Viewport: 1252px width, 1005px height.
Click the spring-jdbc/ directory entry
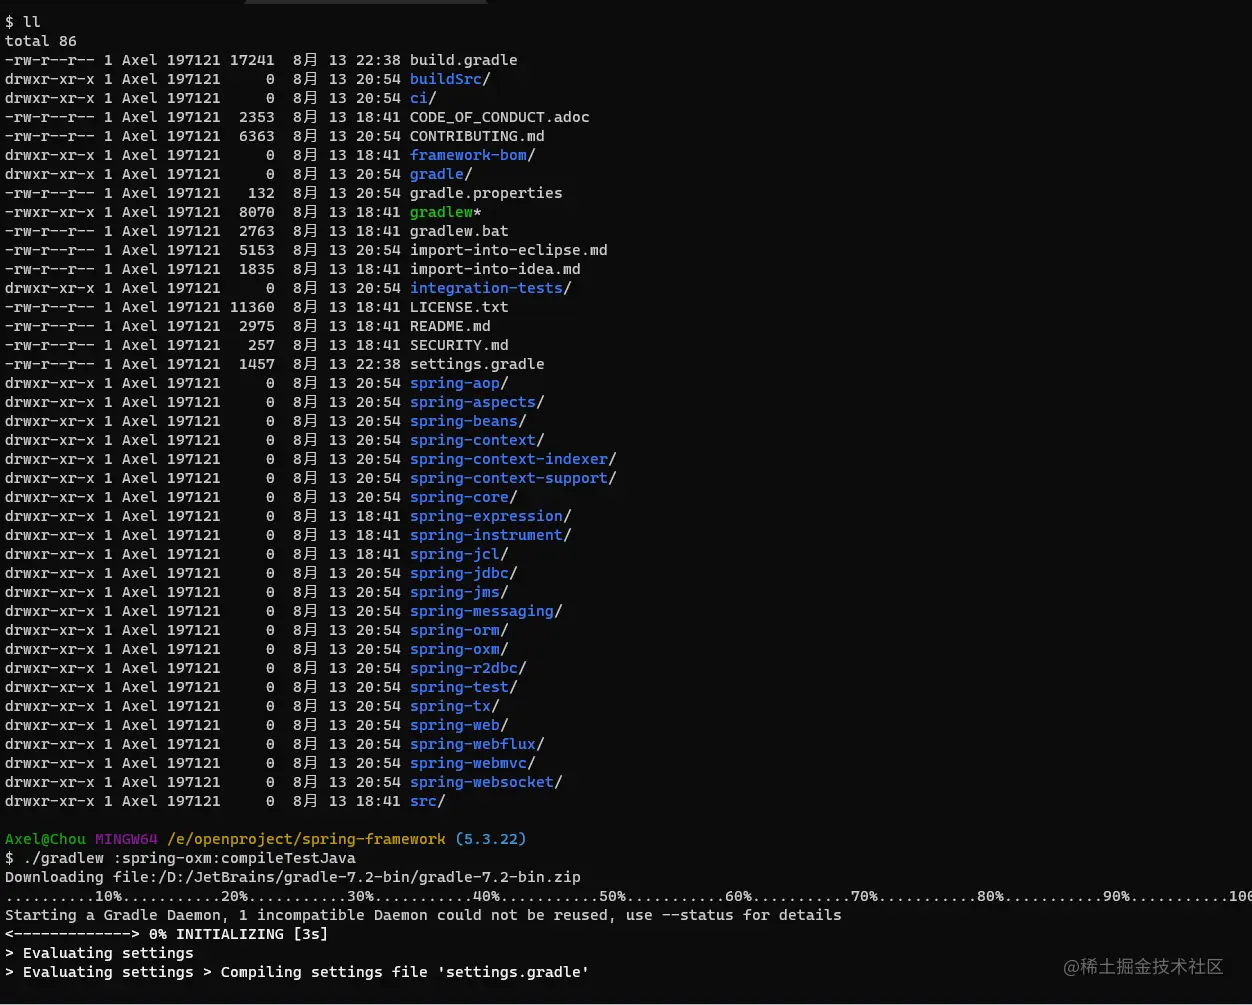click(463, 573)
